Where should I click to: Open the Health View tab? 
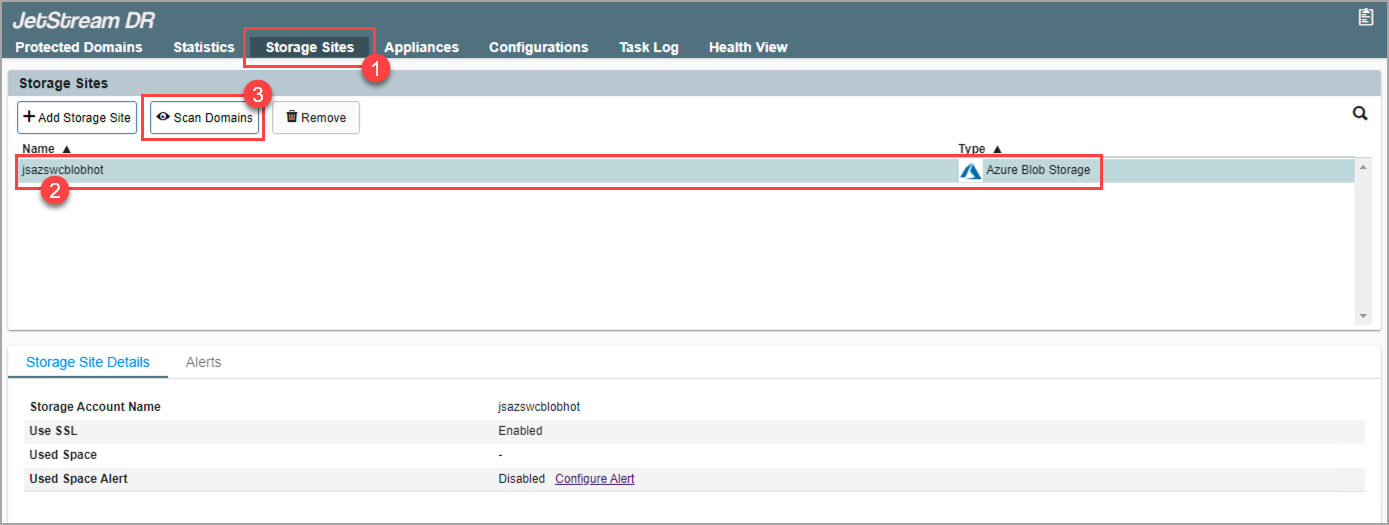tap(748, 47)
